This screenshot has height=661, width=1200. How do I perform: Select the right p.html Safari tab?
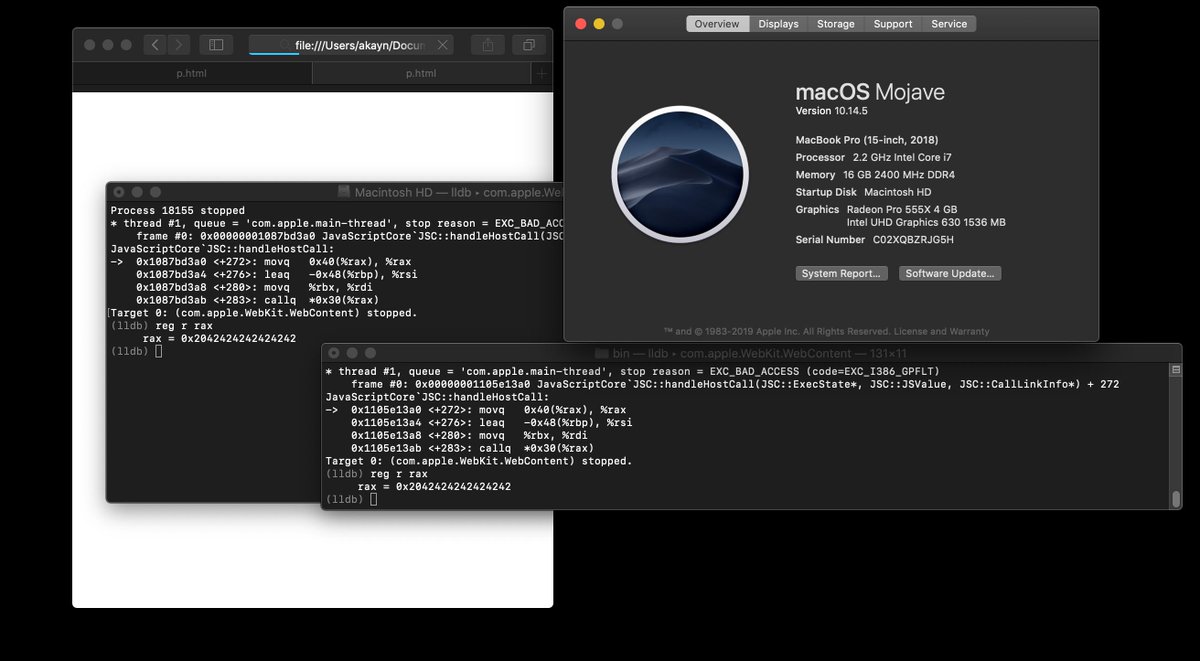point(421,74)
